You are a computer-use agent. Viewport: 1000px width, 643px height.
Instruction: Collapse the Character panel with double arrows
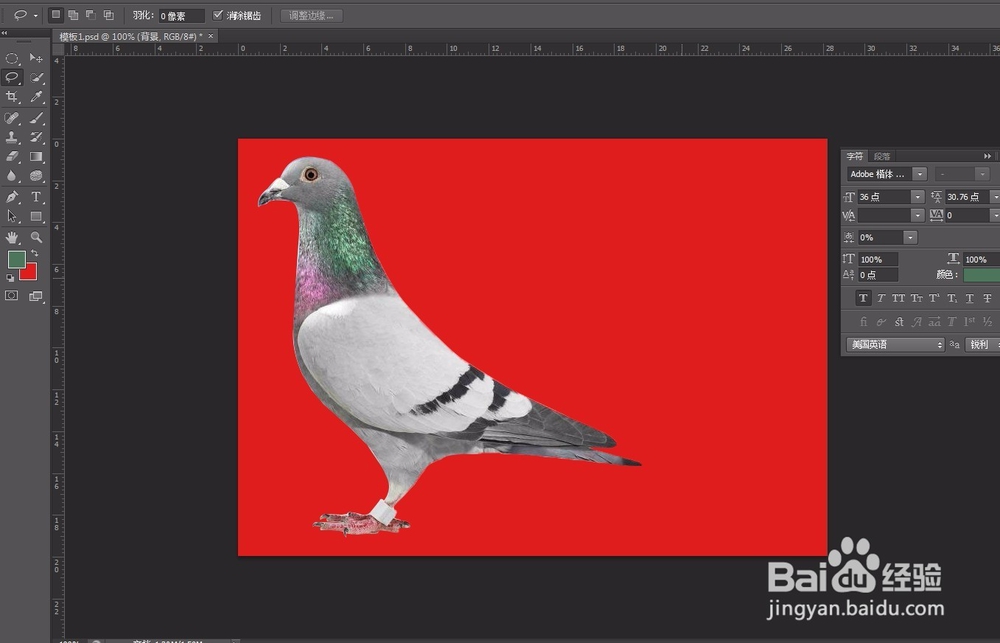[x=987, y=156]
